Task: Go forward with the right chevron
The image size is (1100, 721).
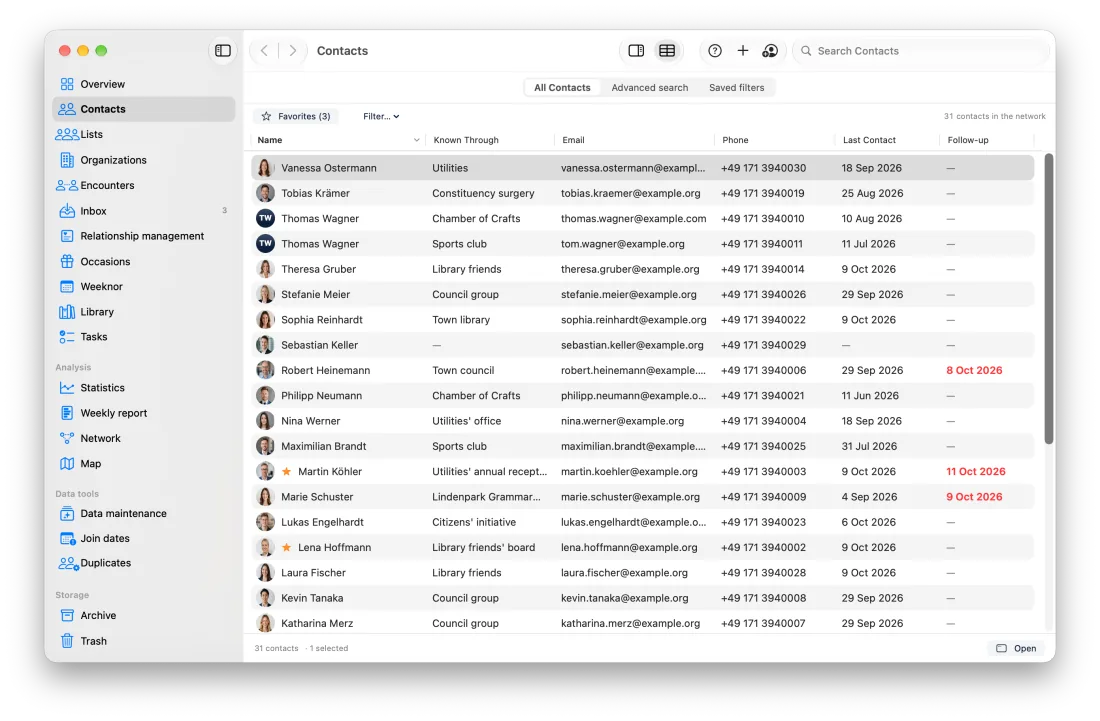Action: [293, 50]
